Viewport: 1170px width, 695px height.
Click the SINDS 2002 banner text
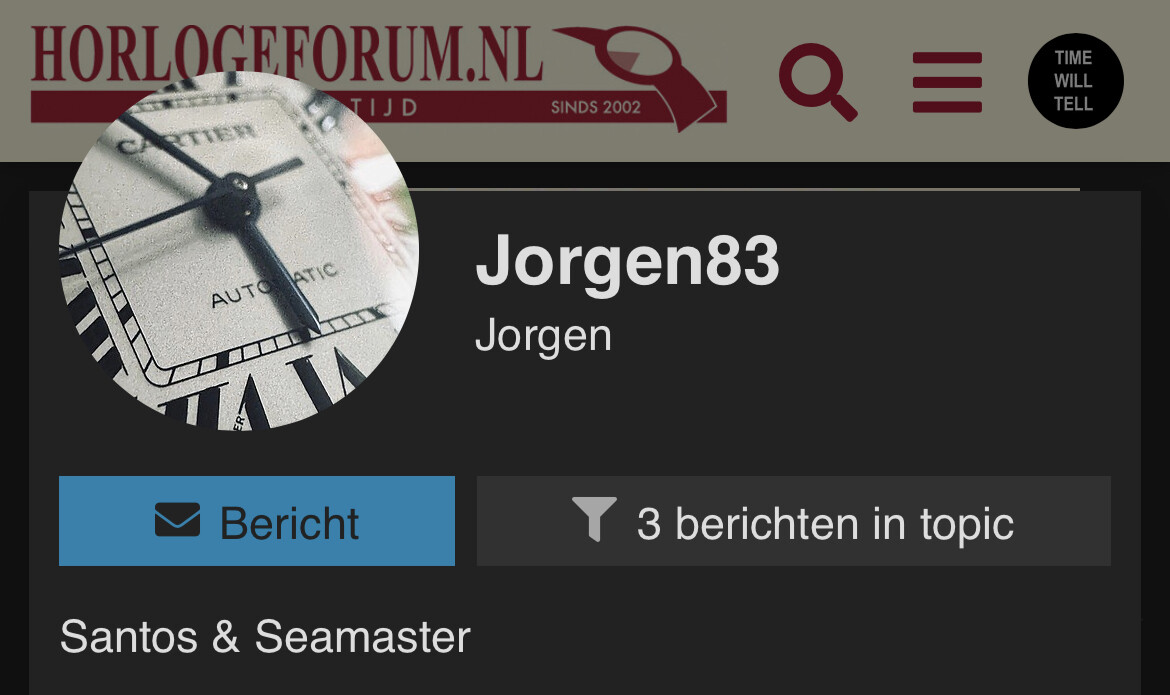595,107
